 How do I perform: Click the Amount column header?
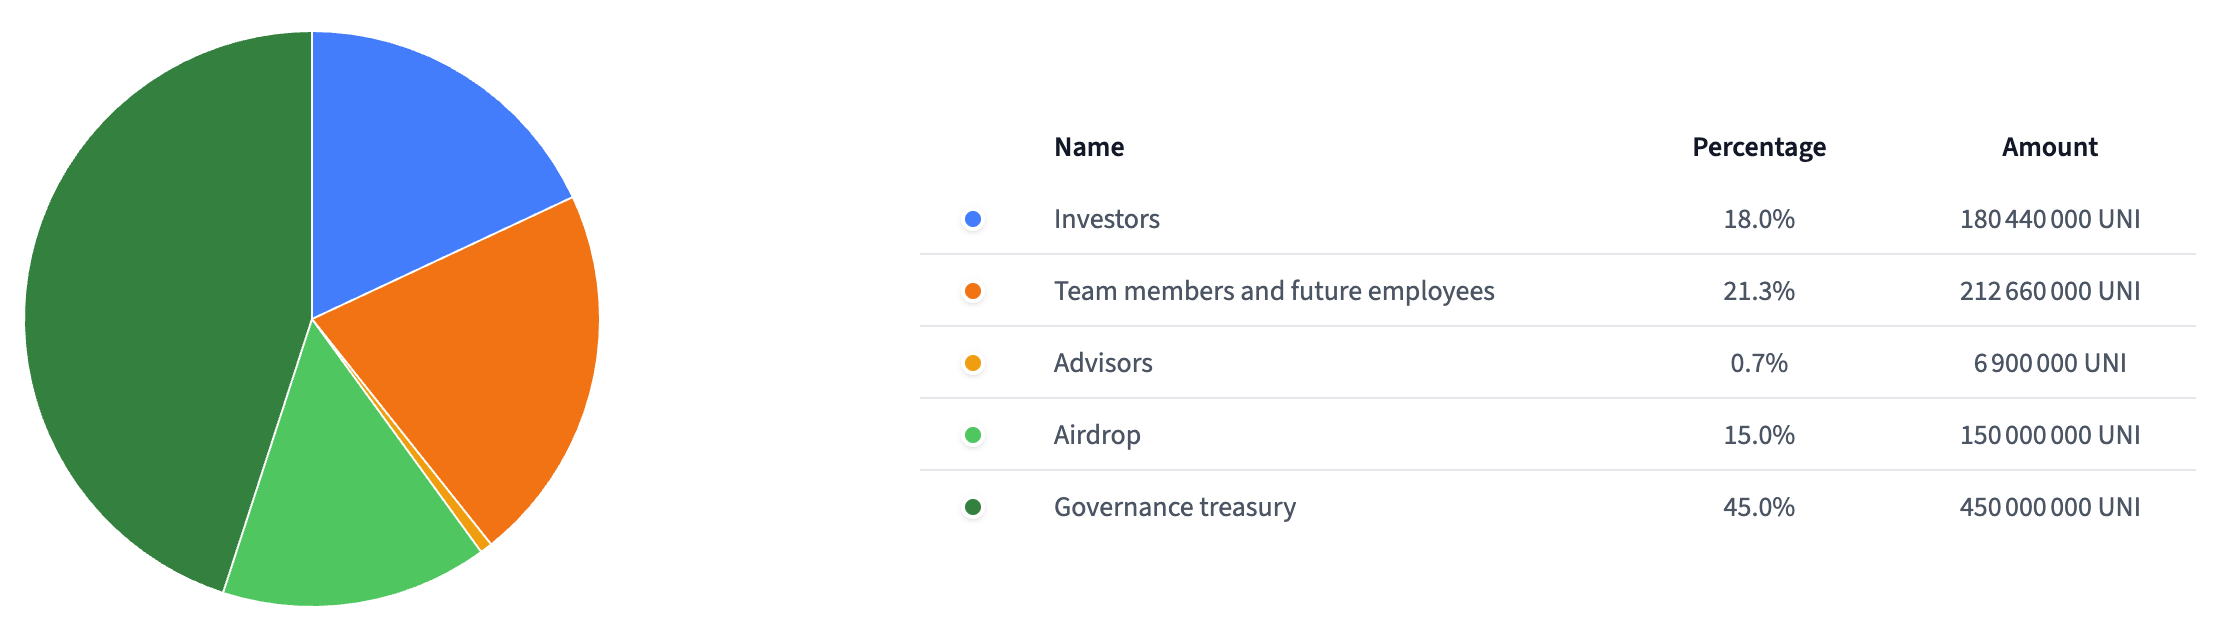pyautogui.click(x=2049, y=147)
